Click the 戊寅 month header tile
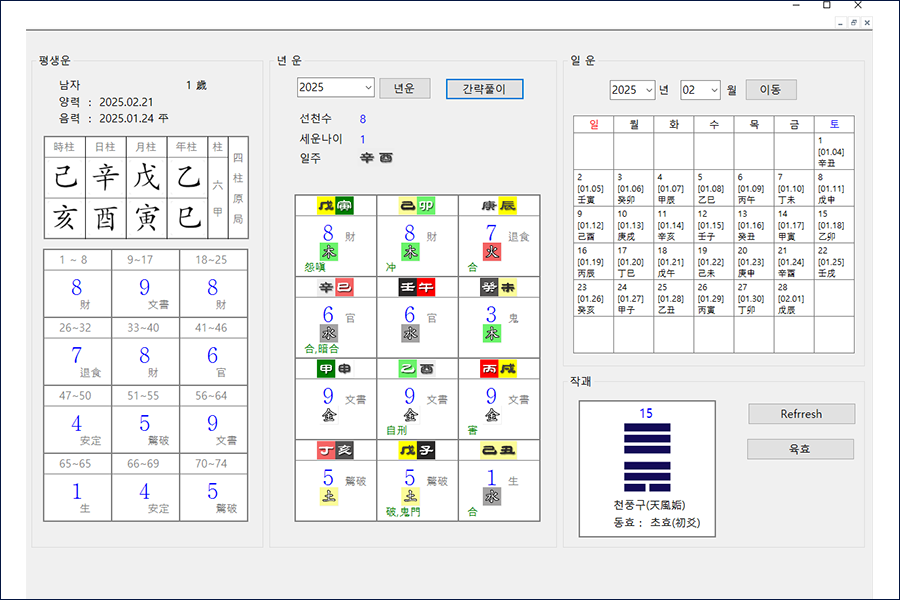The height and width of the screenshot is (600, 900). tap(336, 206)
